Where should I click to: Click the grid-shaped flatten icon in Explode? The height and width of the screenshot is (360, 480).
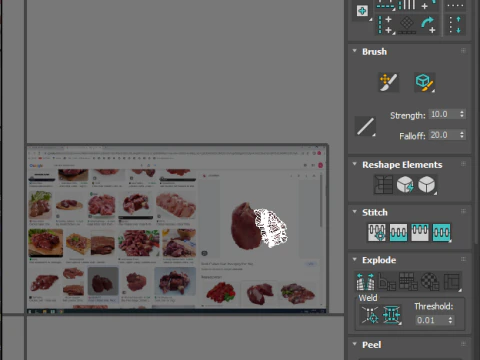[x=408, y=281]
